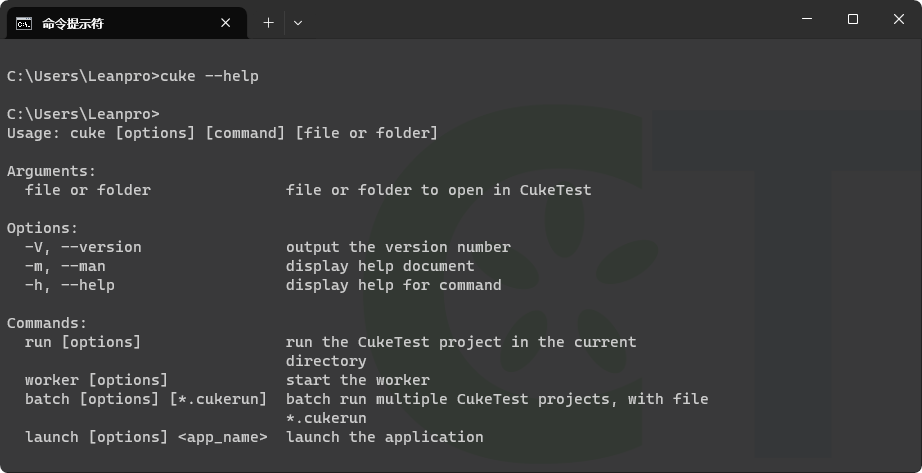Expand the new tab profile dropdown
The image size is (922, 473).
(x=298, y=23)
